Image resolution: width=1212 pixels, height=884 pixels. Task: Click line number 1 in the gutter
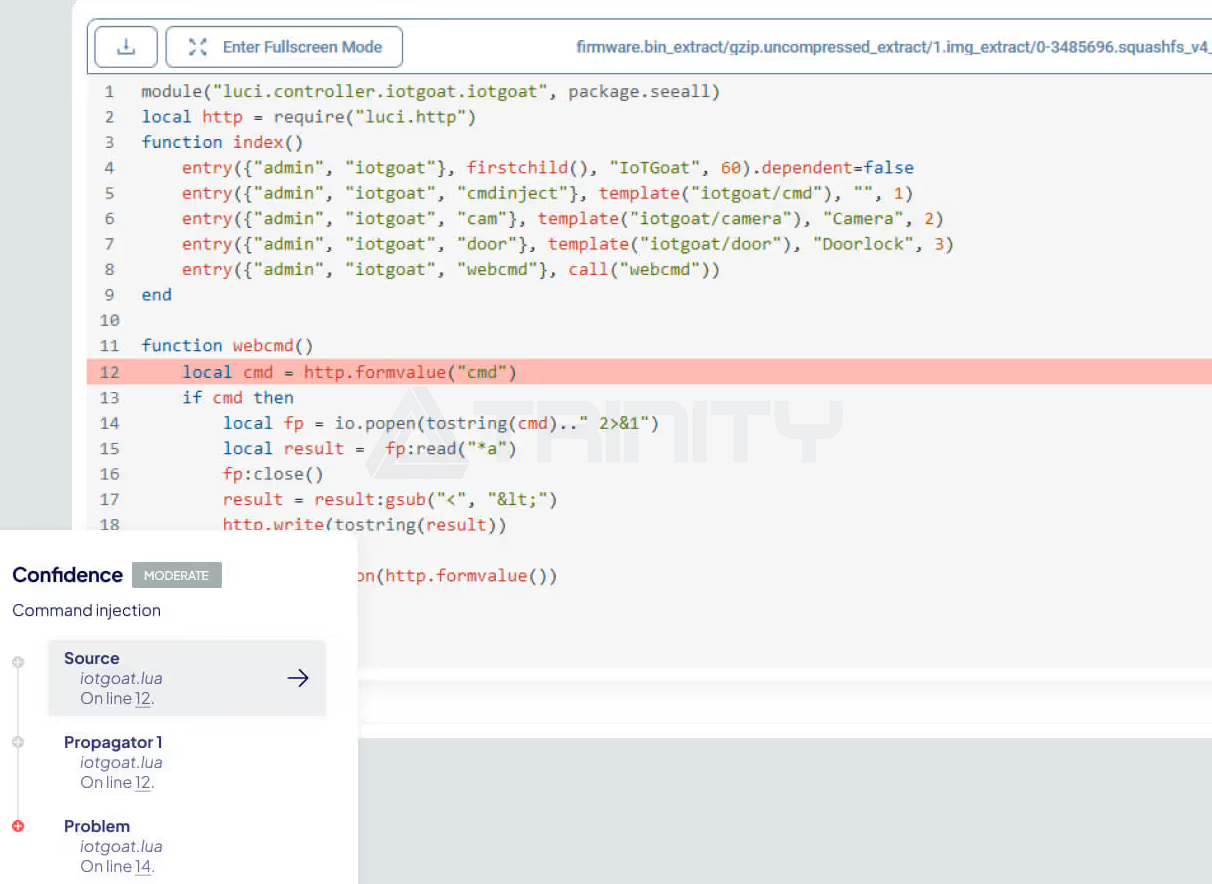110,92
